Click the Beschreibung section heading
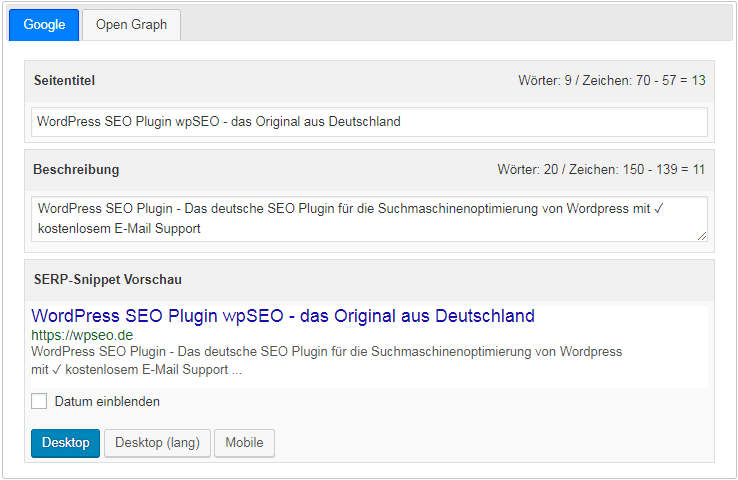The height and width of the screenshot is (480, 738). [x=76, y=170]
